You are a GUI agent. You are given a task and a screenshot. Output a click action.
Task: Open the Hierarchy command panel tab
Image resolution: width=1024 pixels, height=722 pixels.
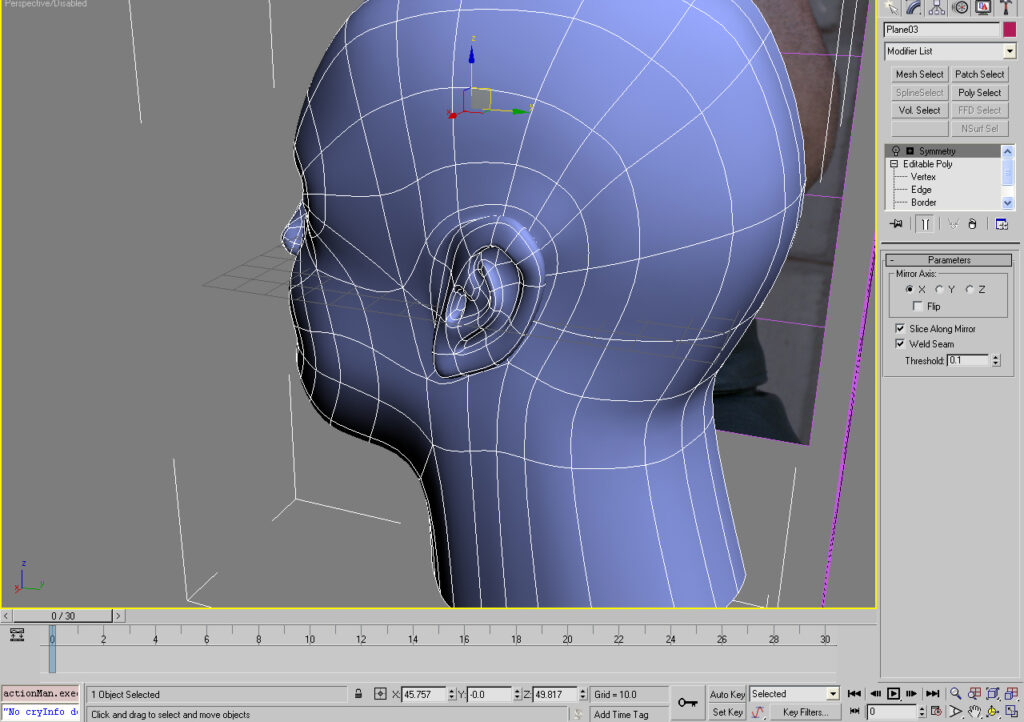937,8
